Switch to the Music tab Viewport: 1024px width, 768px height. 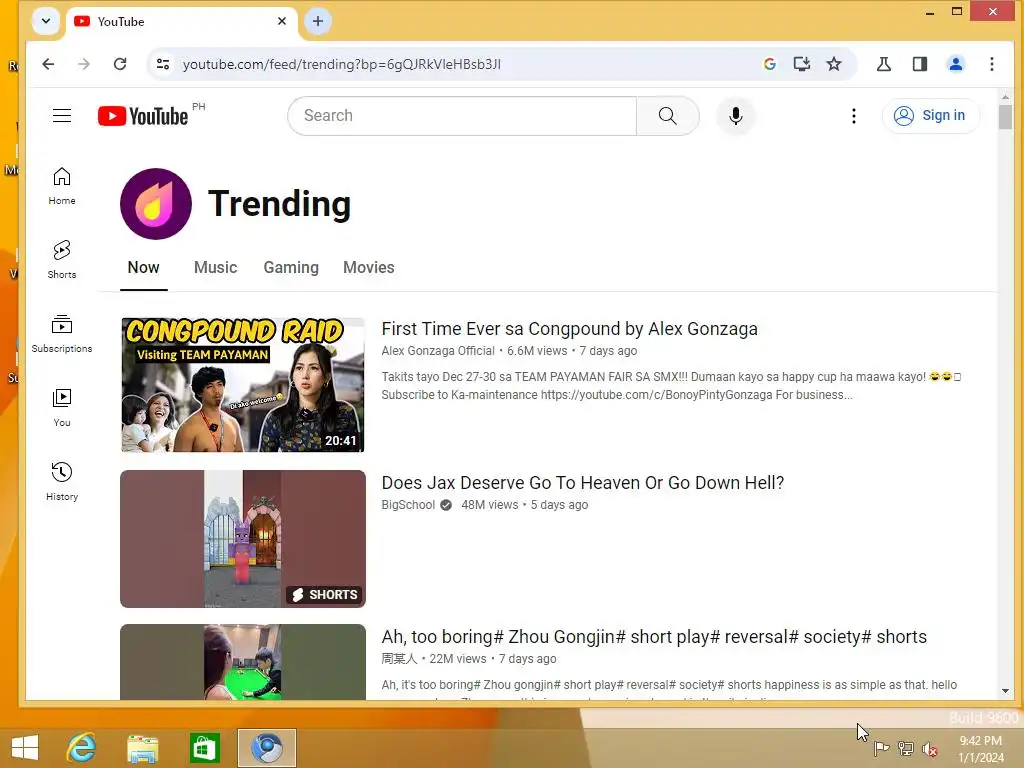click(216, 268)
